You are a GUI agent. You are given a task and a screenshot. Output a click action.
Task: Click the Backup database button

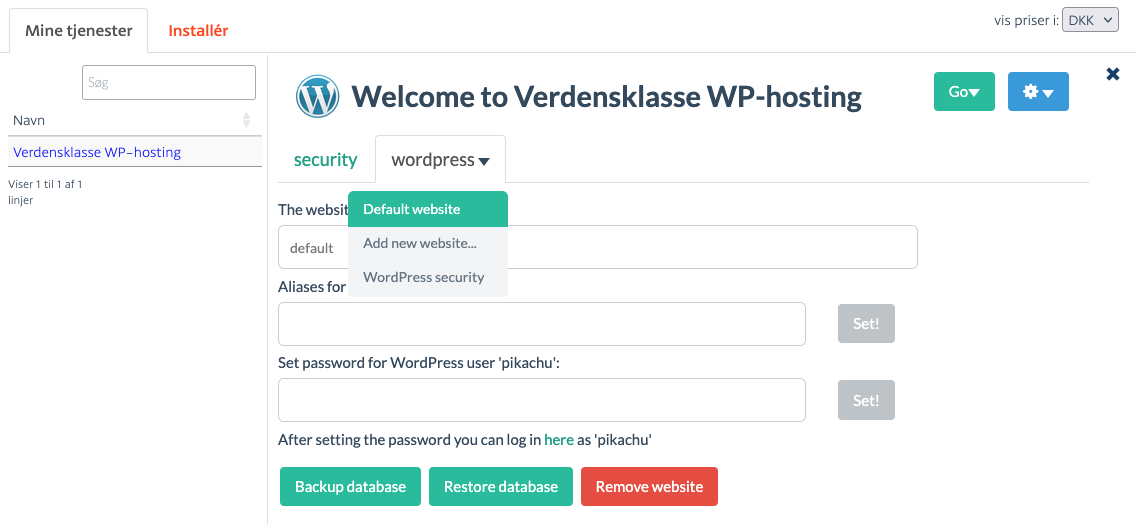click(x=351, y=487)
